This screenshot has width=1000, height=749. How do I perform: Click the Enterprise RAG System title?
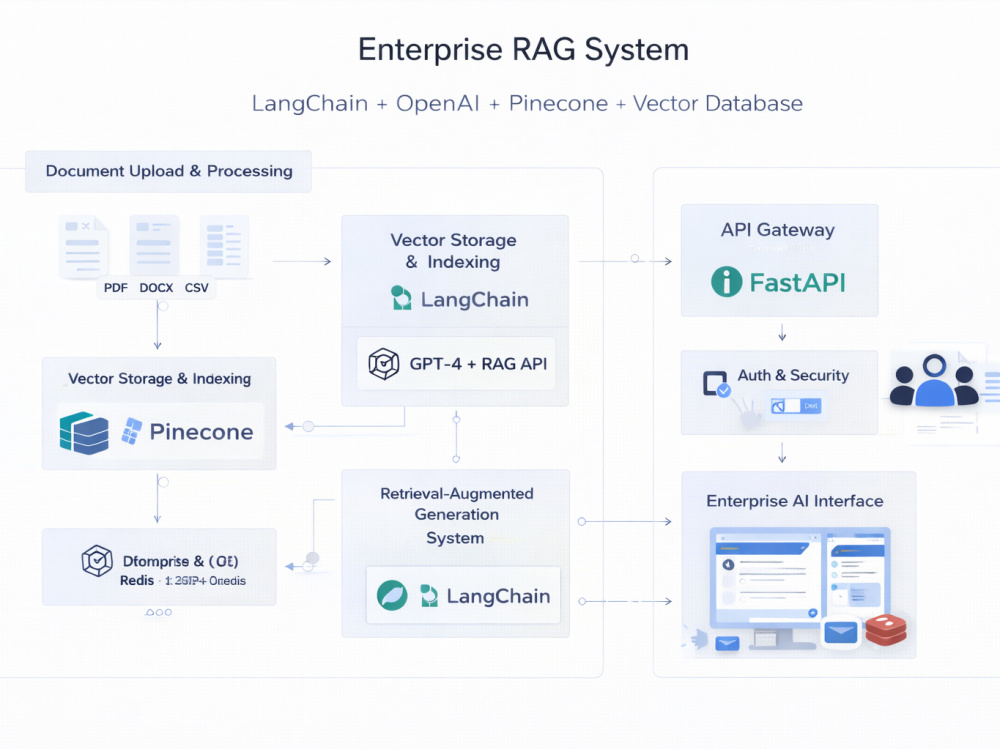coord(523,50)
